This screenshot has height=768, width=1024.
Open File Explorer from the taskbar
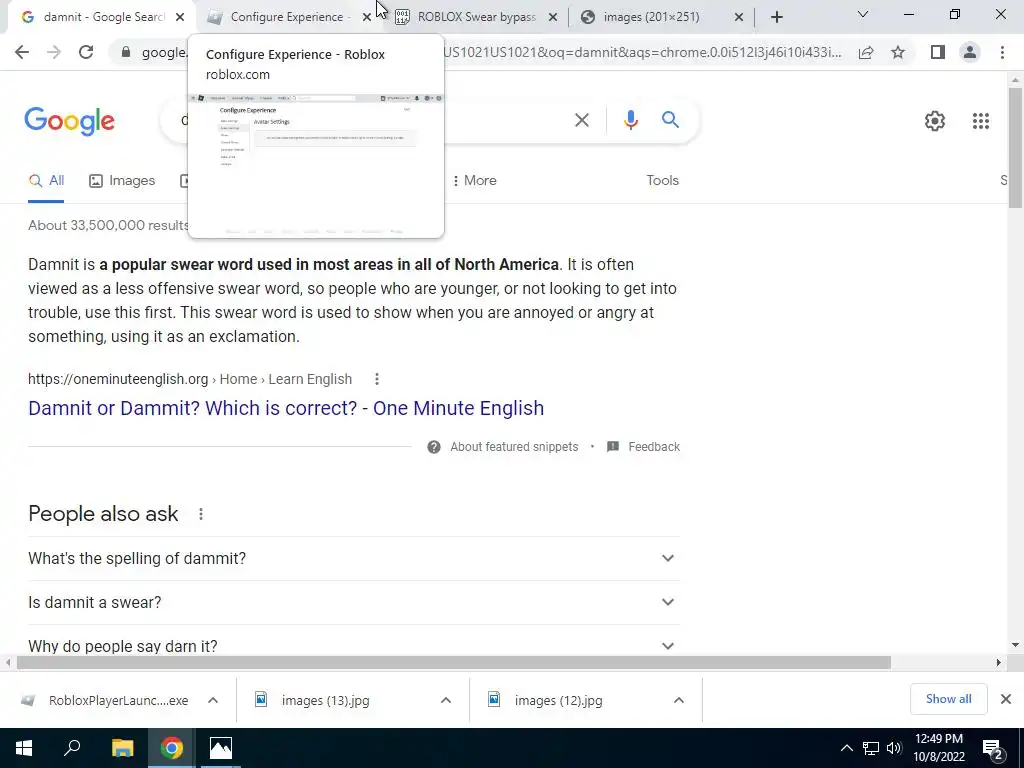[122, 748]
